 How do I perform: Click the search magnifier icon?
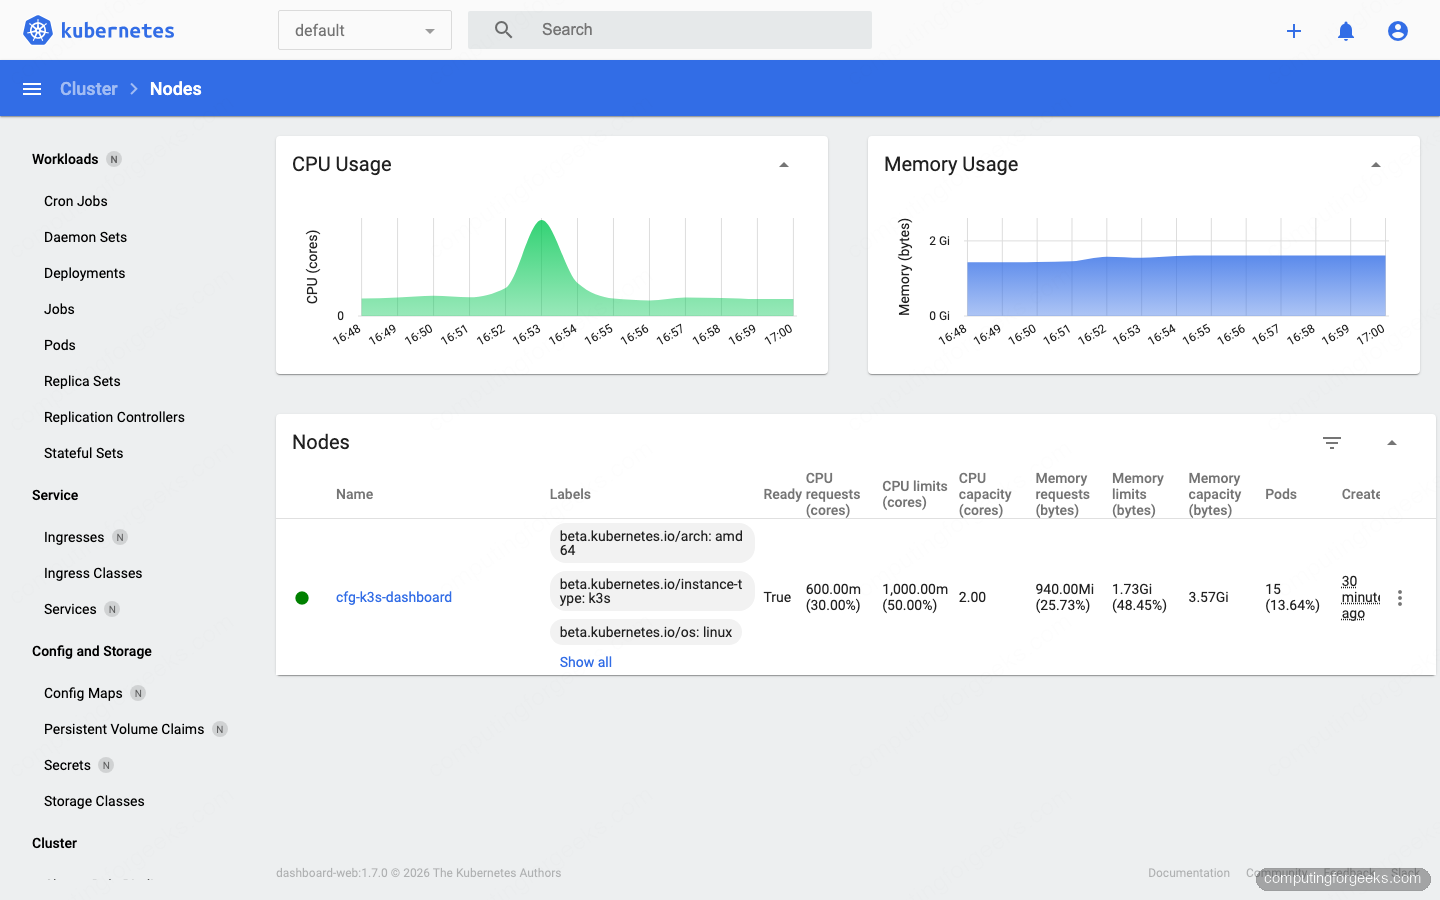click(x=503, y=29)
